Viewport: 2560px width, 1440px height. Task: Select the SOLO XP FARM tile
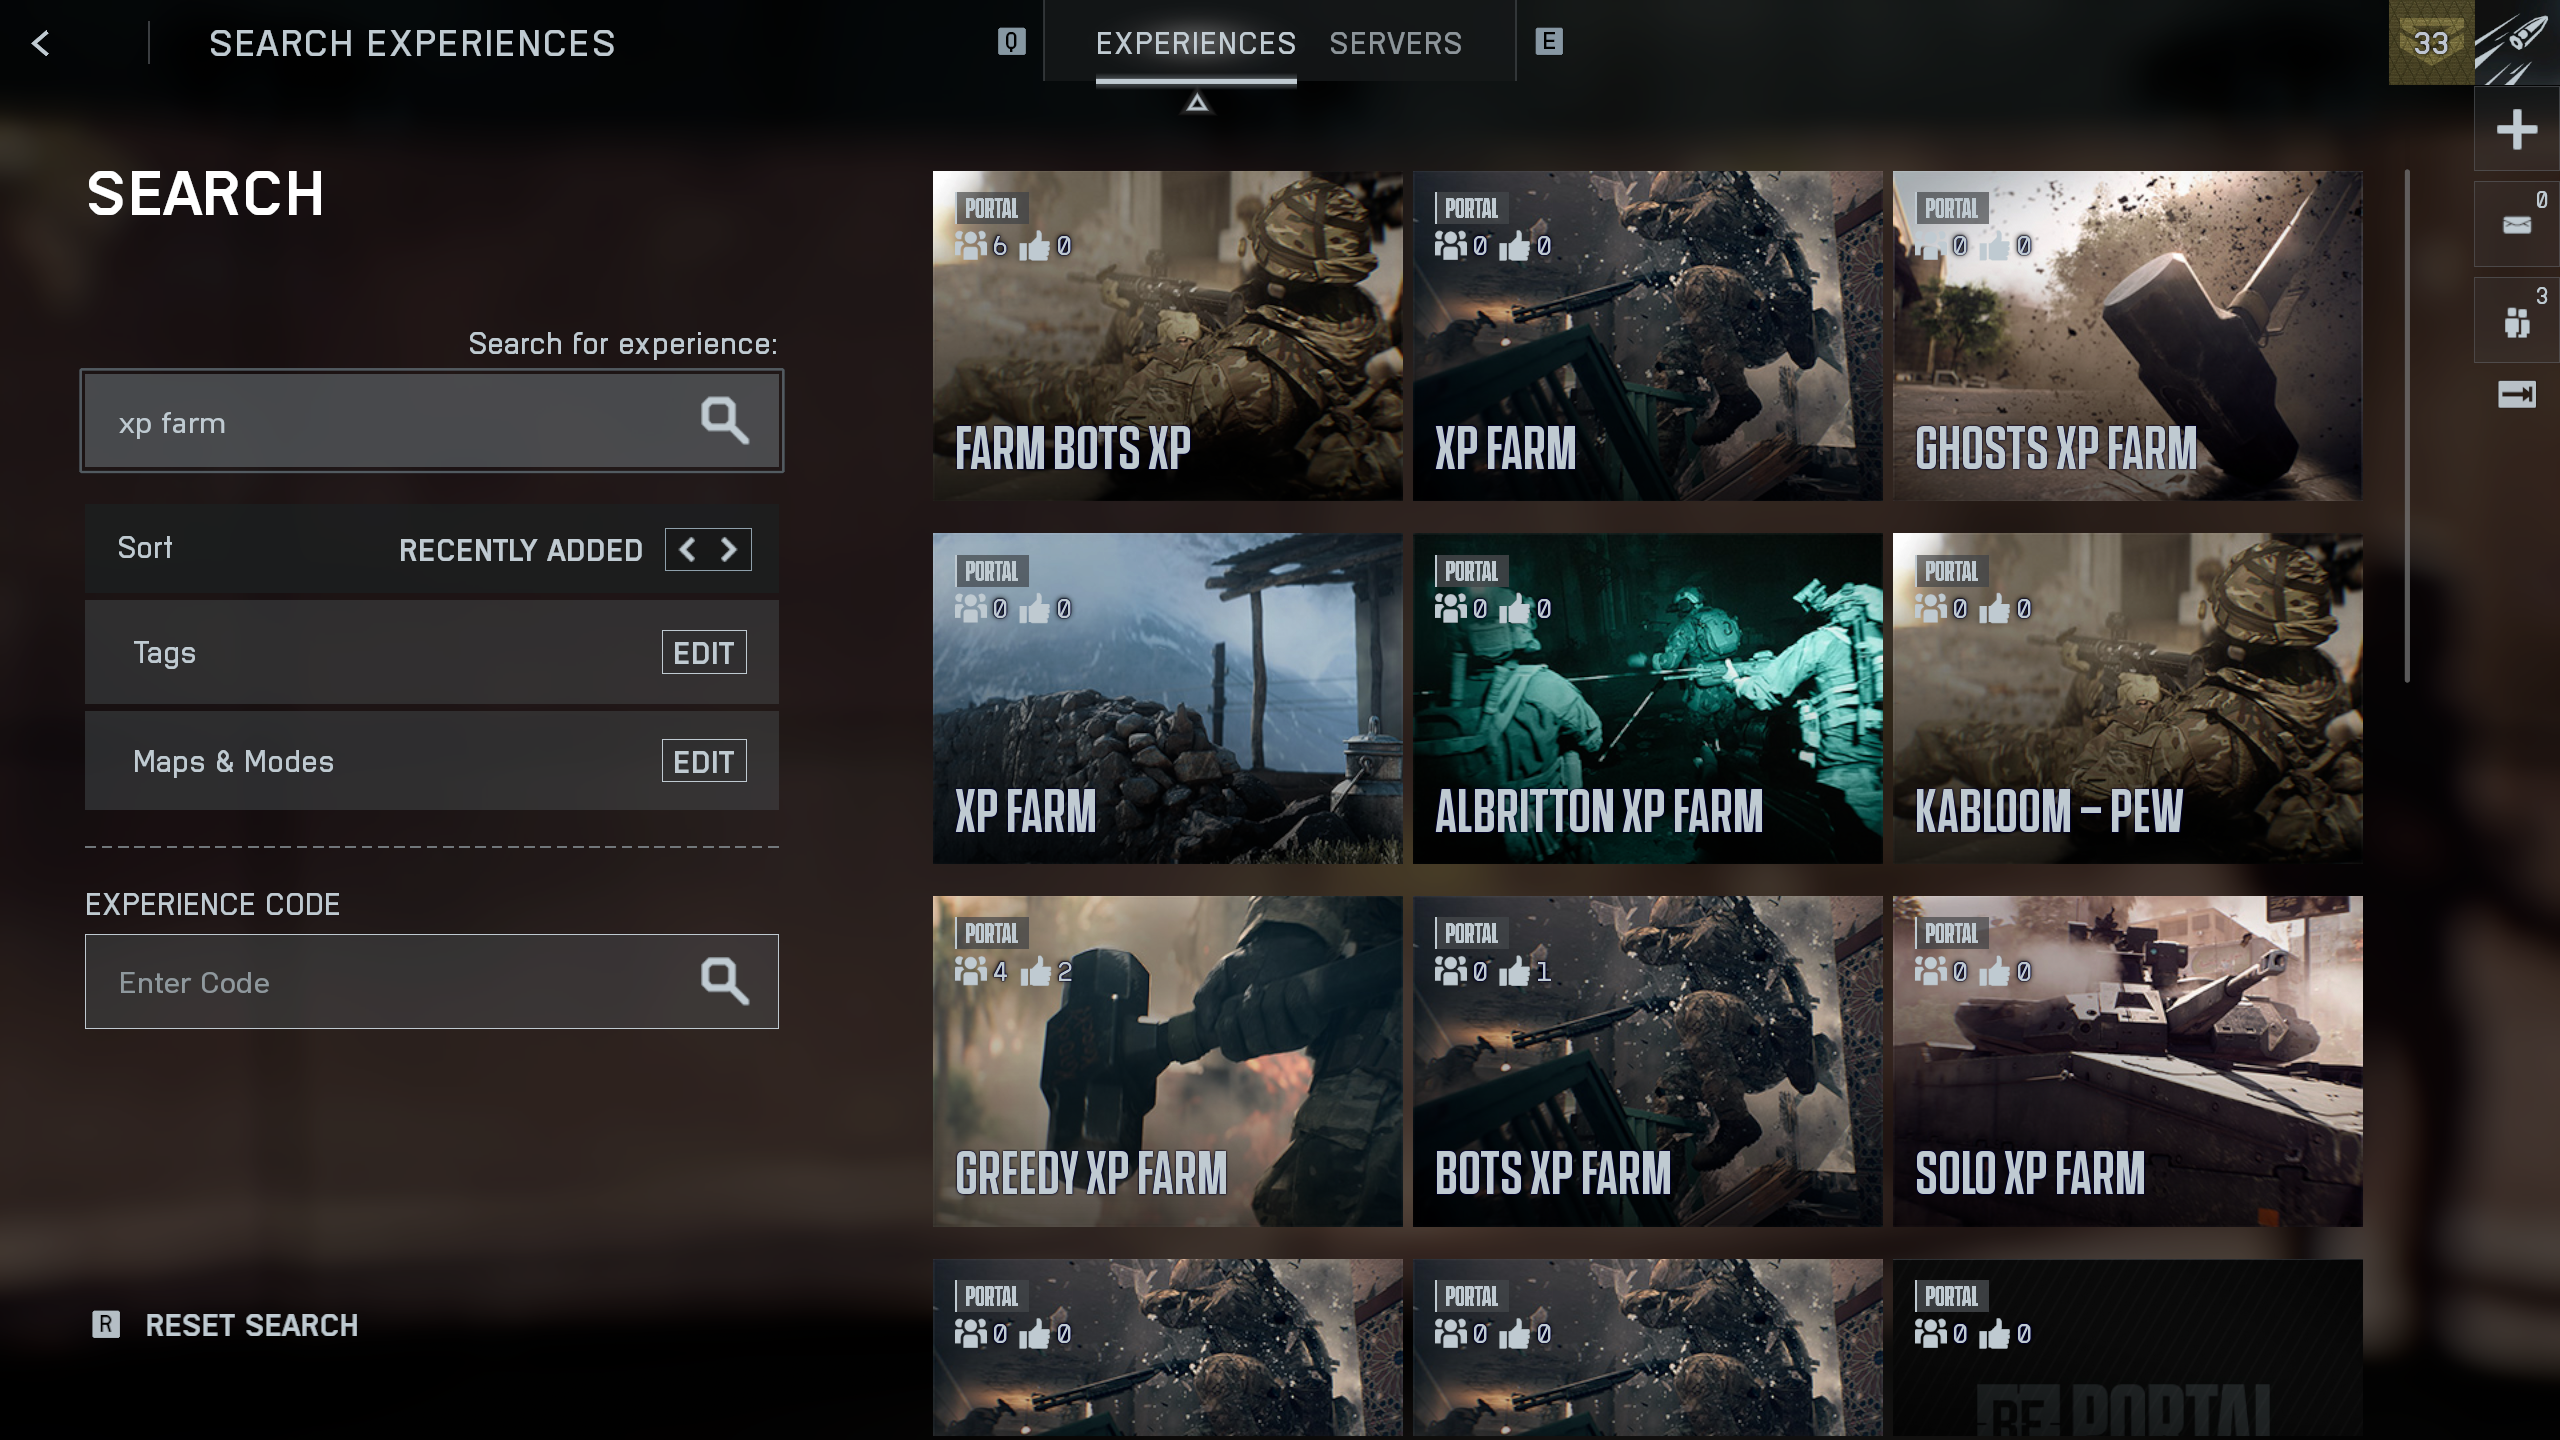(x=2128, y=1060)
